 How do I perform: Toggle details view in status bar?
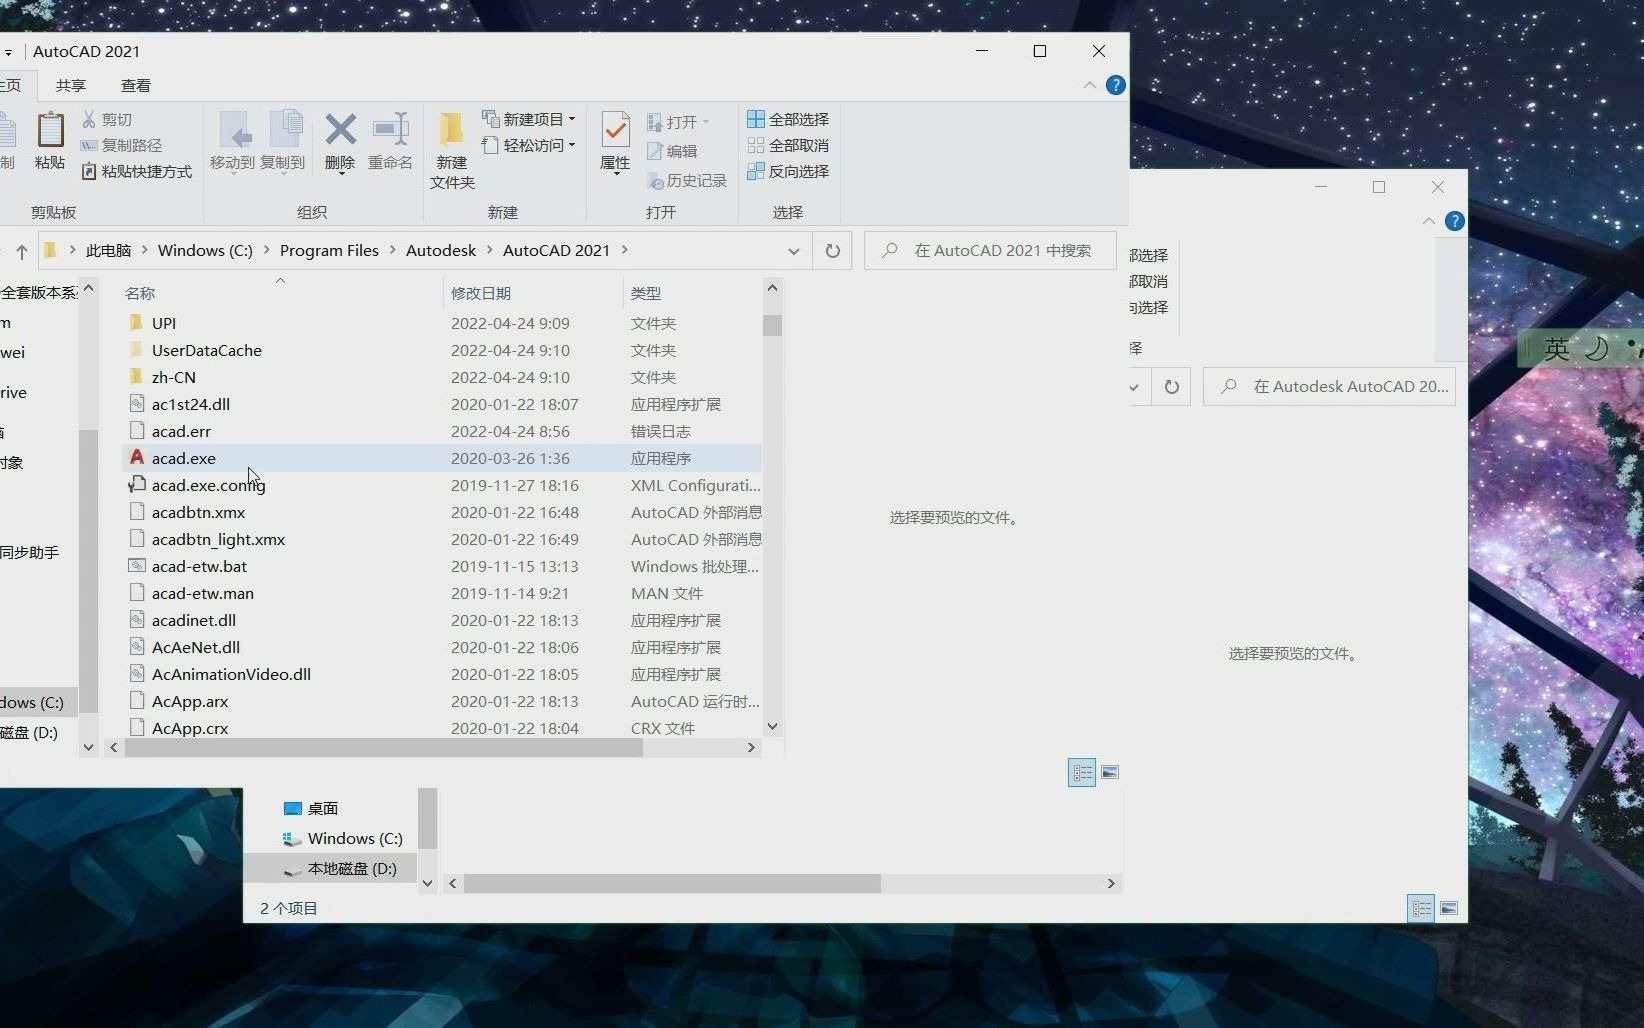click(1082, 772)
